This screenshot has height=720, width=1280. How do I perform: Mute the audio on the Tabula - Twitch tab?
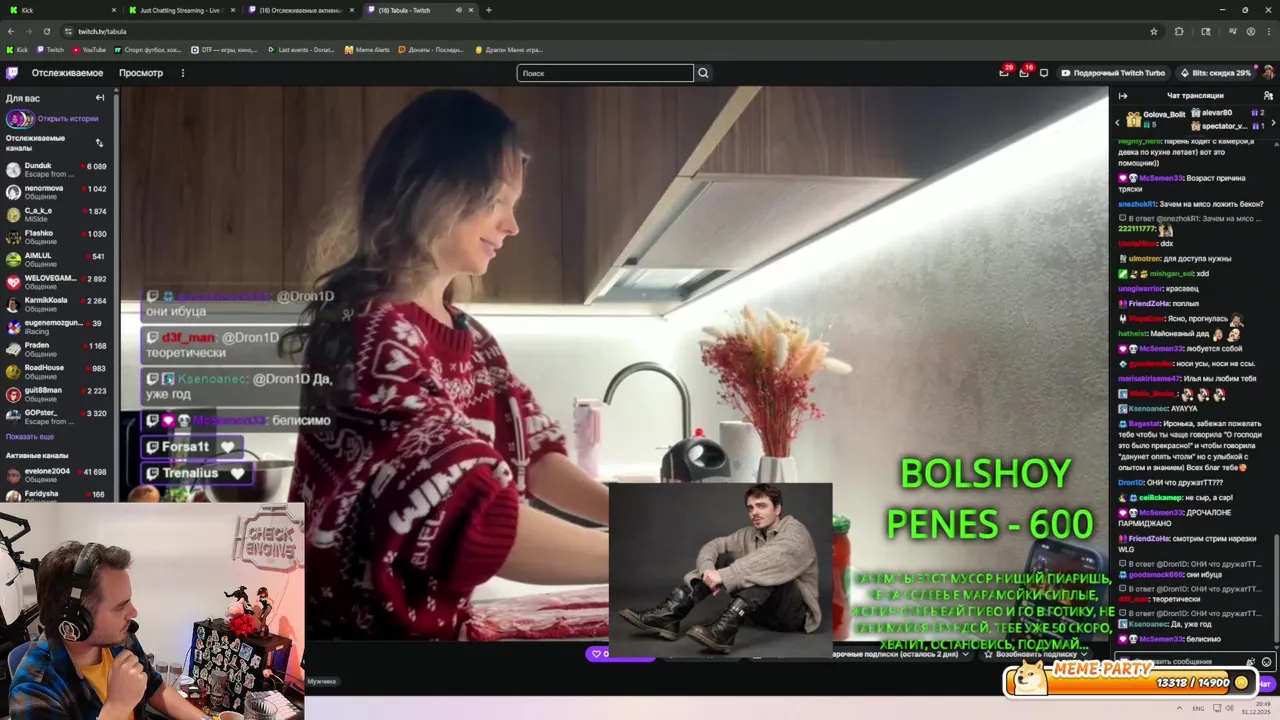pyautogui.click(x=459, y=10)
